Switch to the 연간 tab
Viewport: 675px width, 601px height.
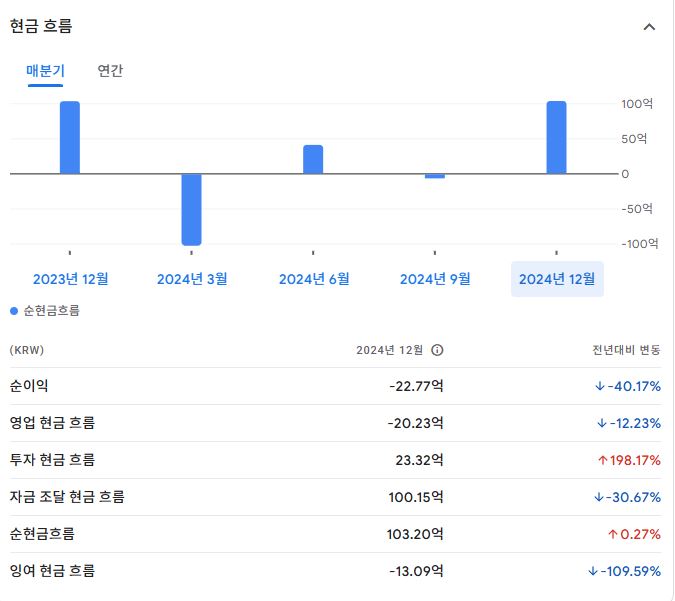click(x=110, y=71)
